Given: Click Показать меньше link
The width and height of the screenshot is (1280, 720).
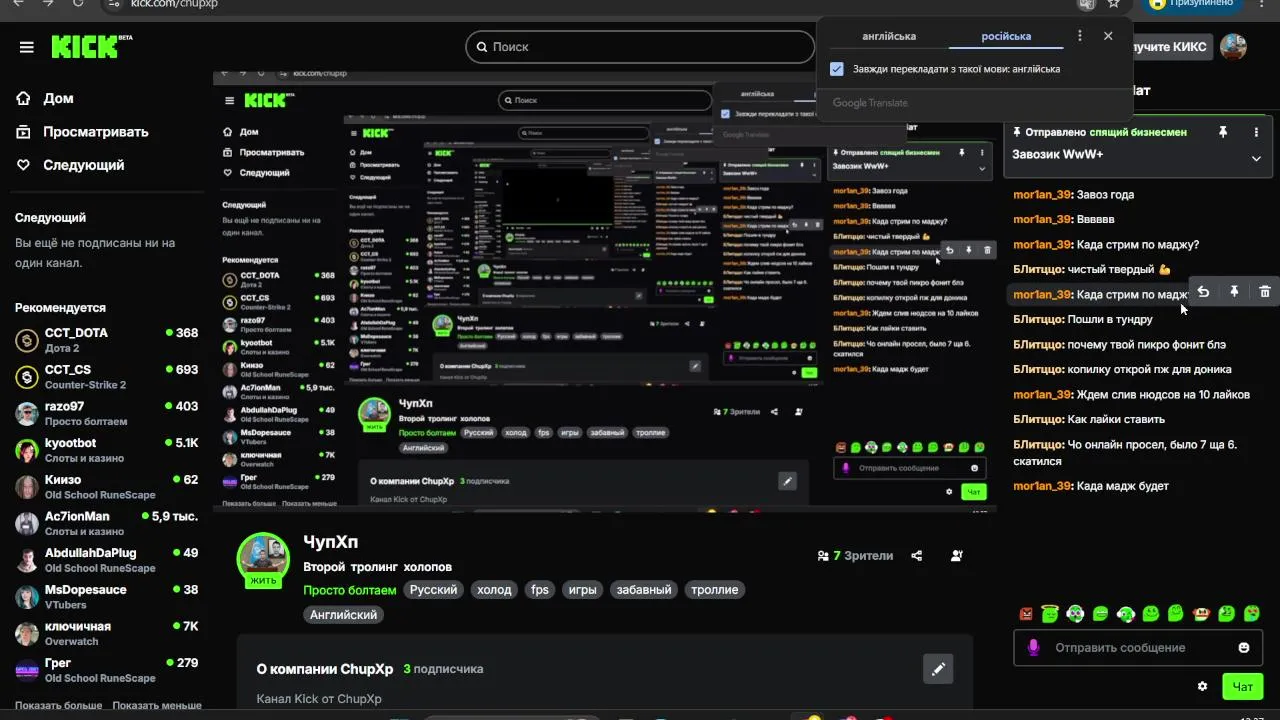Looking at the screenshot, I should tap(157, 706).
